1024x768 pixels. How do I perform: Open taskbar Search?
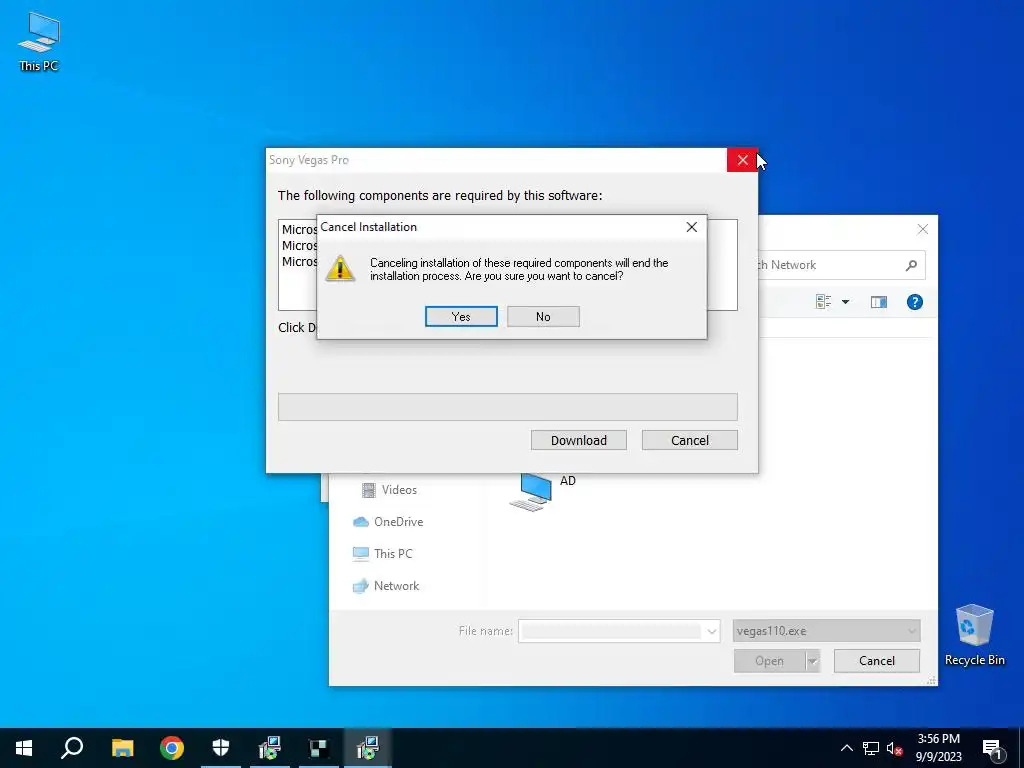tap(72, 748)
